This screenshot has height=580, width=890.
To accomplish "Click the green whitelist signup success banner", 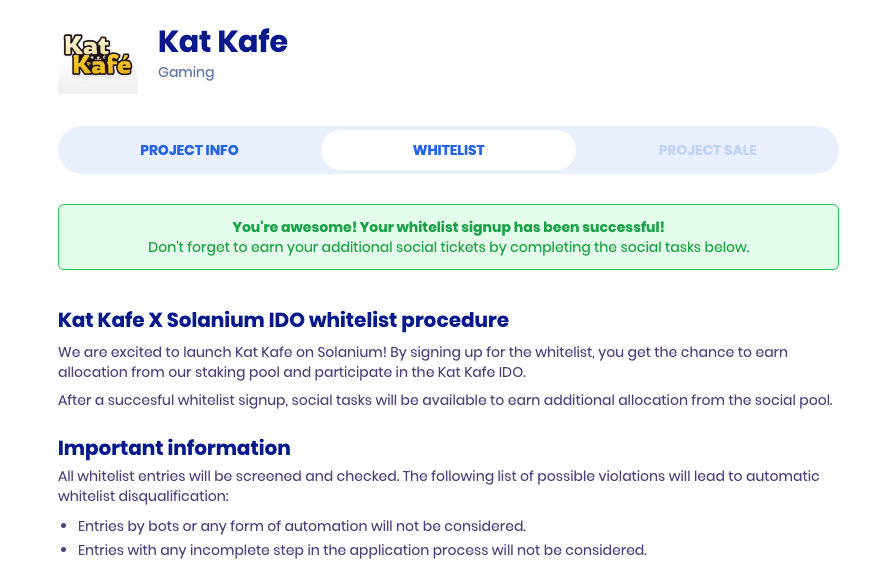I will (448, 237).
